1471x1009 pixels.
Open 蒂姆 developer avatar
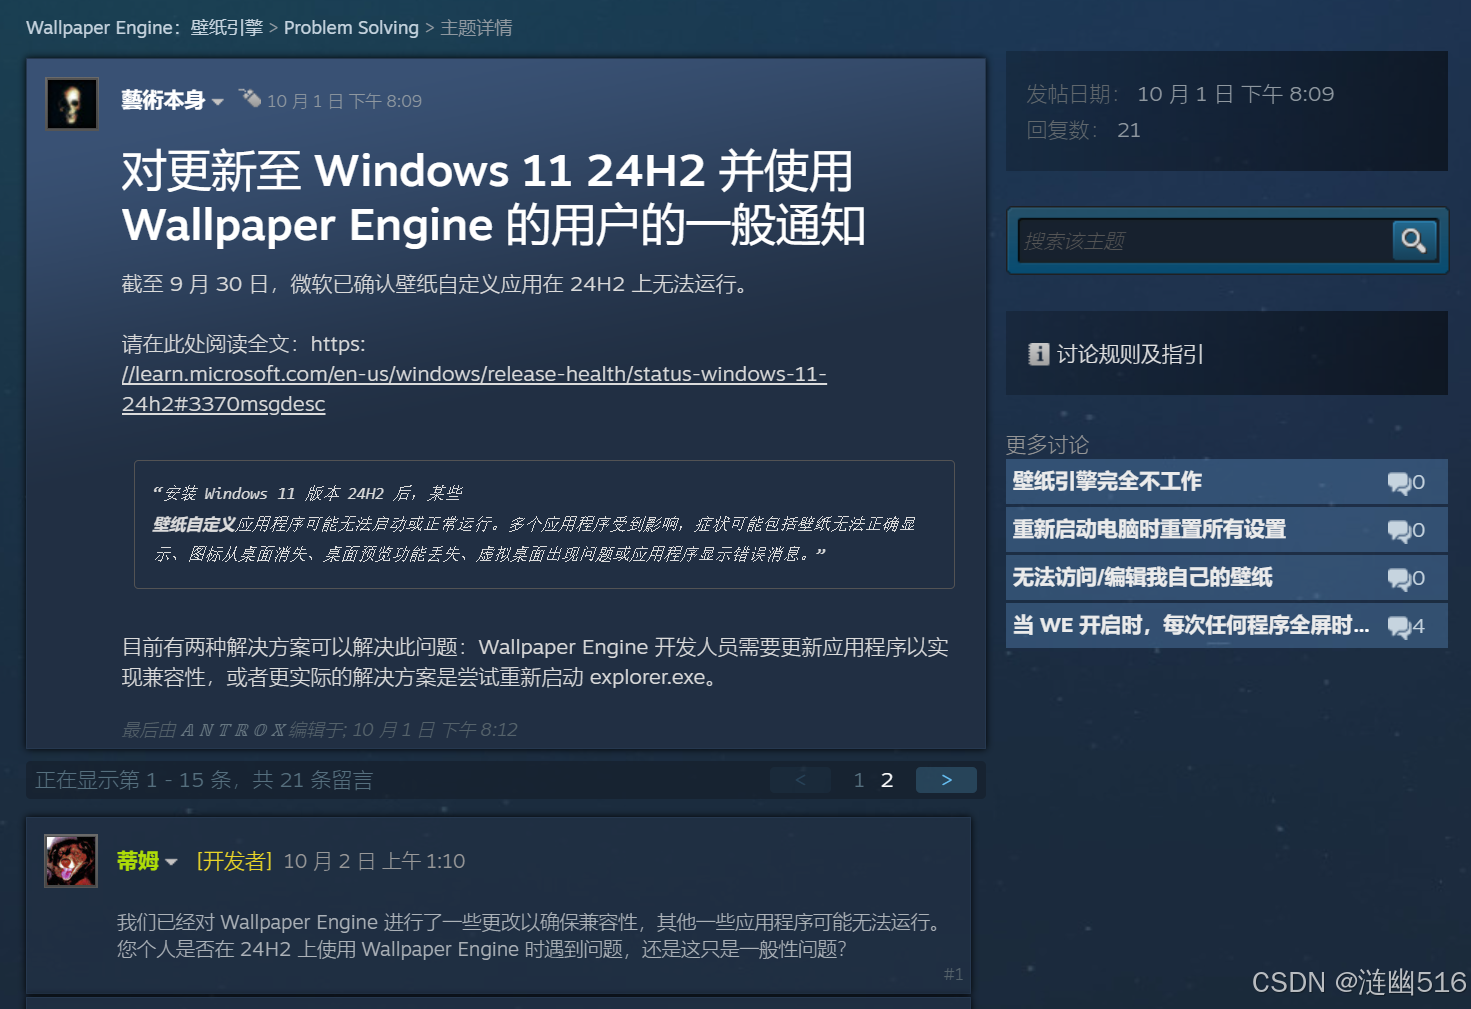[71, 861]
